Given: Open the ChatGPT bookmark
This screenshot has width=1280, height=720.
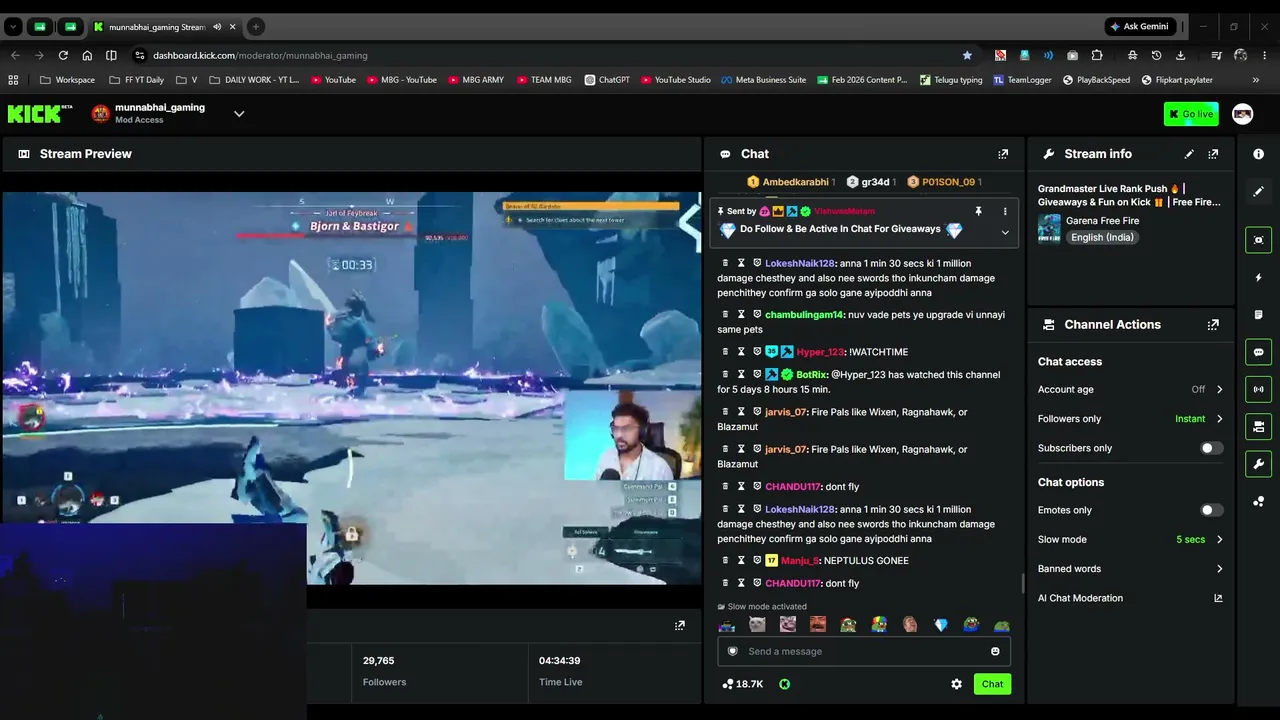Looking at the screenshot, I should coord(607,80).
